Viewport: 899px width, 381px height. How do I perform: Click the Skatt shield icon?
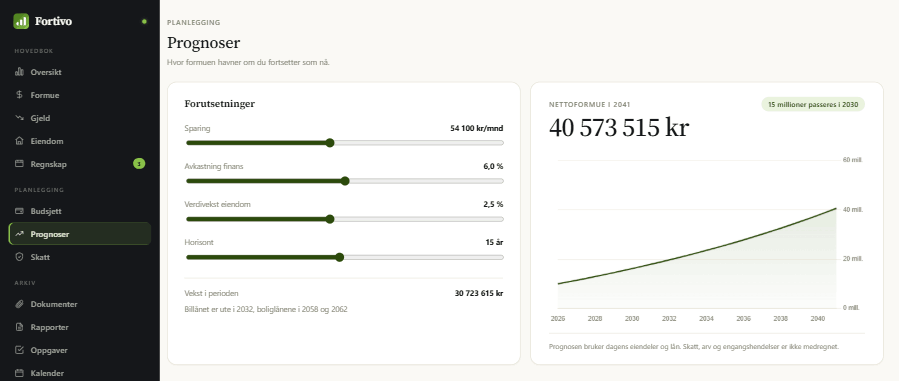click(x=19, y=257)
